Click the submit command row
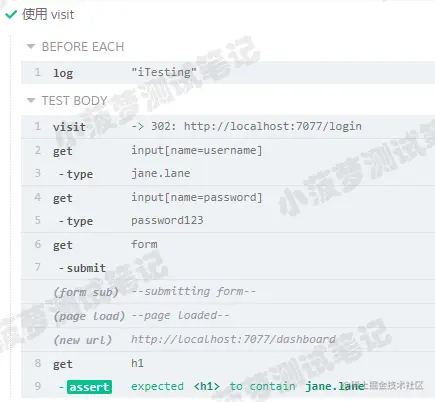 tap(228, 268)
